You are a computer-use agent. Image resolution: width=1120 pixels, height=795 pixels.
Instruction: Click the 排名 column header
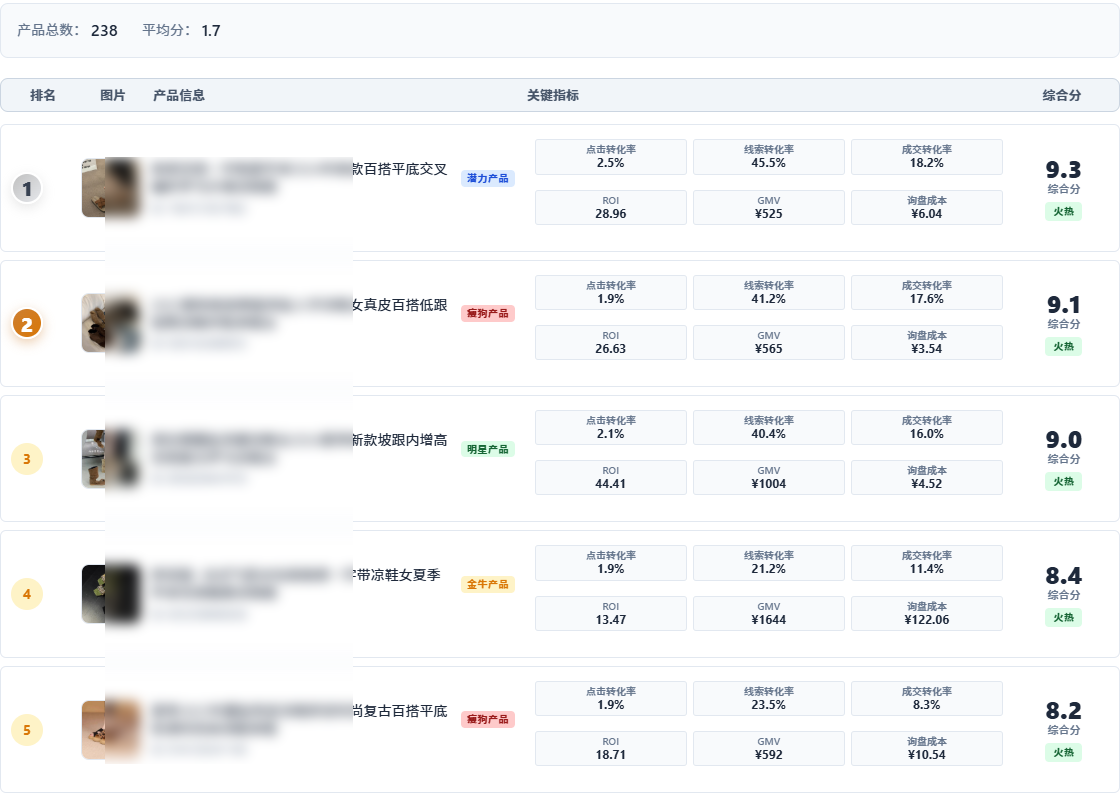pyautogui.click(x=43, y=96)
